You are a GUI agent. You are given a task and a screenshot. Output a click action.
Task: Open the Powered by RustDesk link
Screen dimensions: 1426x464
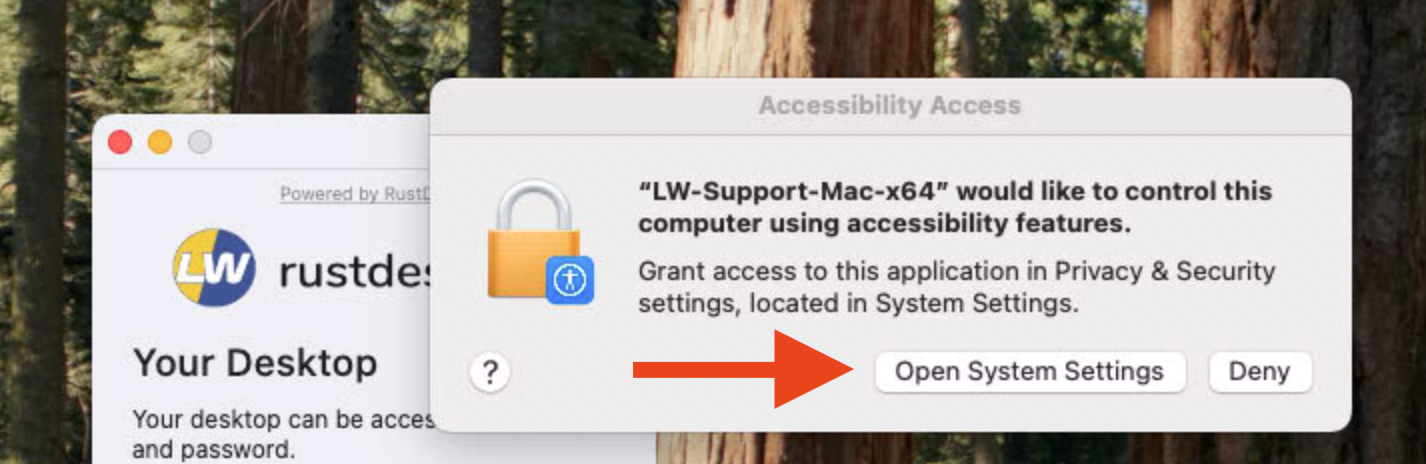pyautogui.click(x=355, y=194)
